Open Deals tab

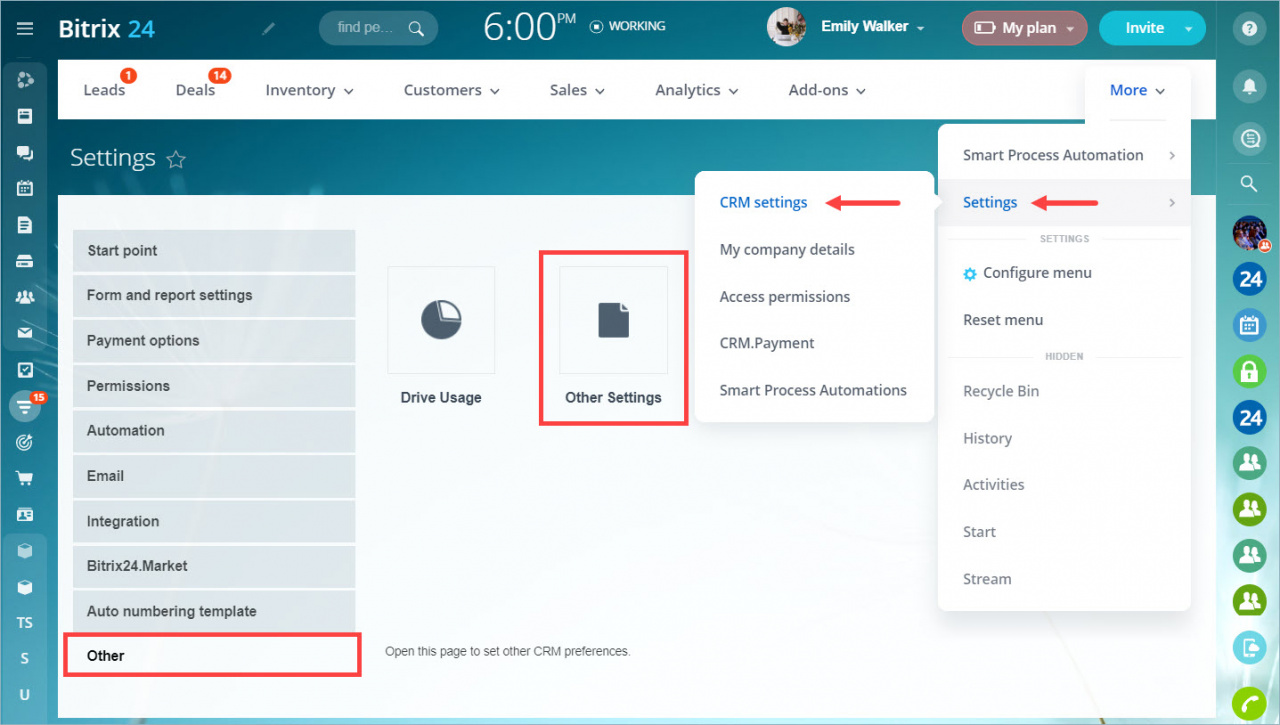click(x=195, y=90)
